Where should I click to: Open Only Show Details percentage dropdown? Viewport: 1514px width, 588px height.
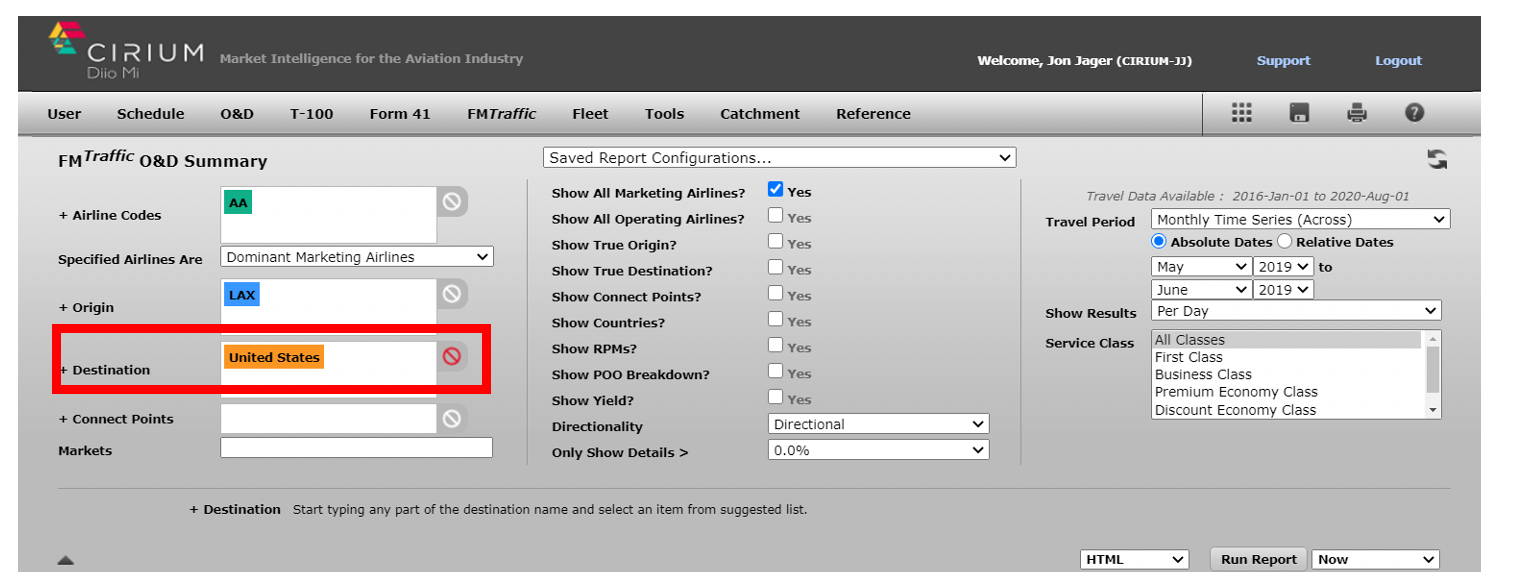coord(878,450)
